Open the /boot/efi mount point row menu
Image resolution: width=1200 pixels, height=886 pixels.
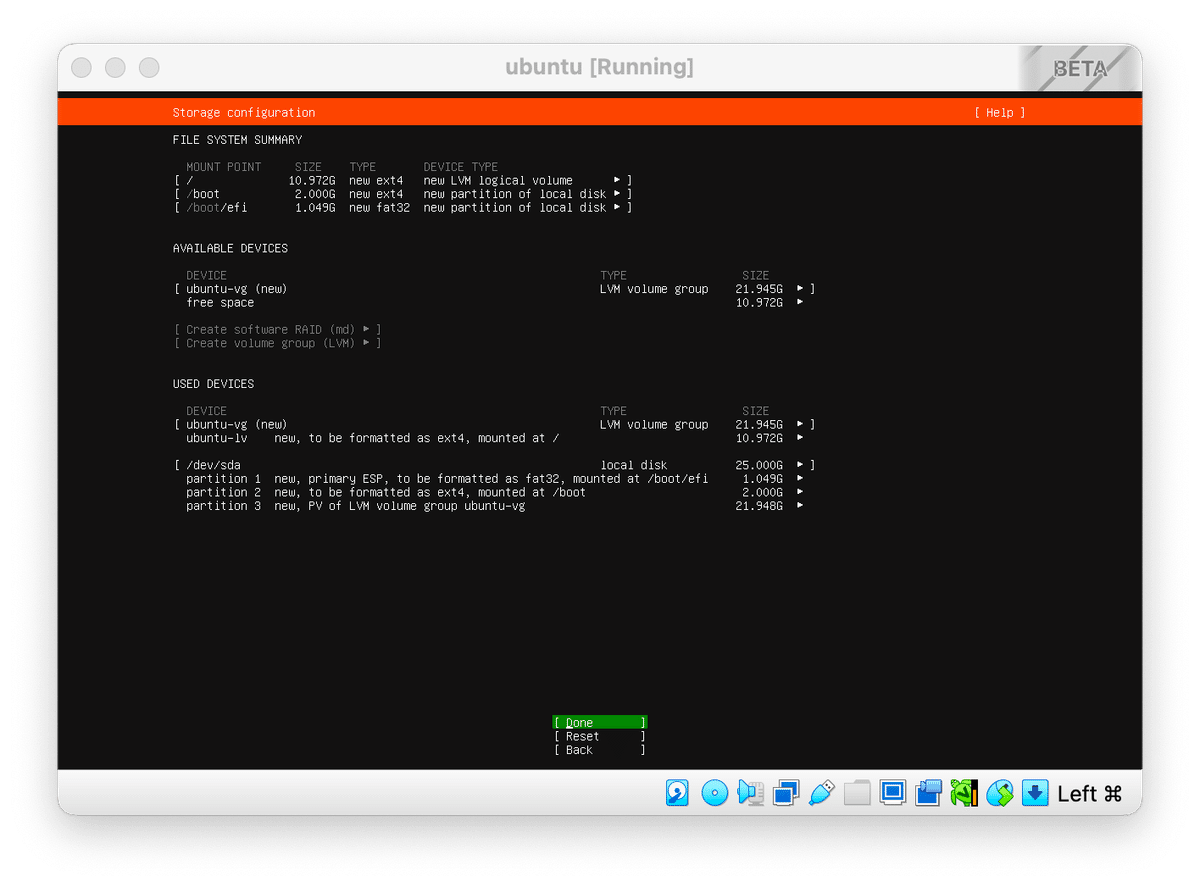403,208
